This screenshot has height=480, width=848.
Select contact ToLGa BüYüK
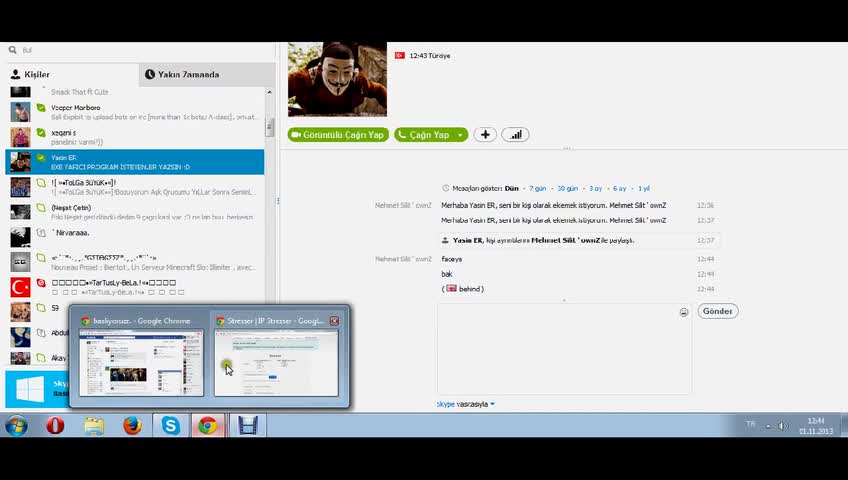[x=135, y=187]
